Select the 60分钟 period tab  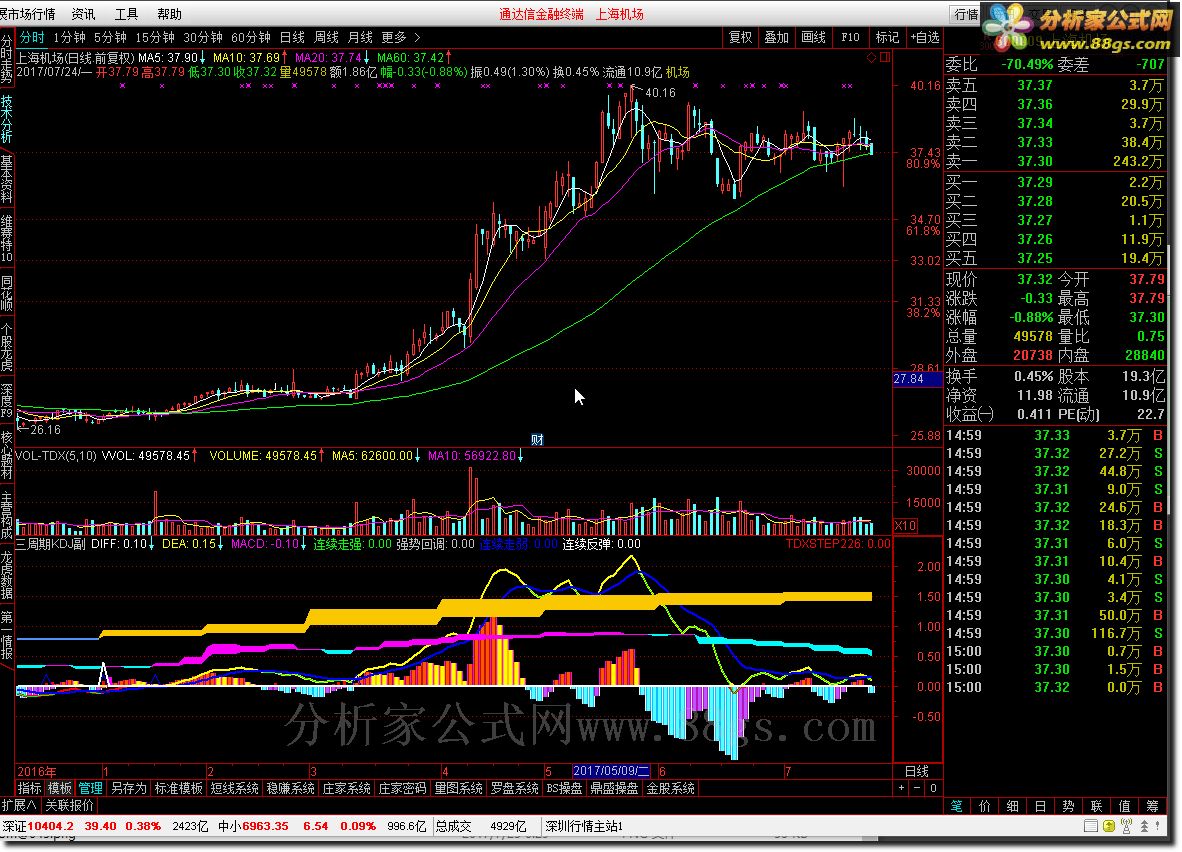pos(250,37)
